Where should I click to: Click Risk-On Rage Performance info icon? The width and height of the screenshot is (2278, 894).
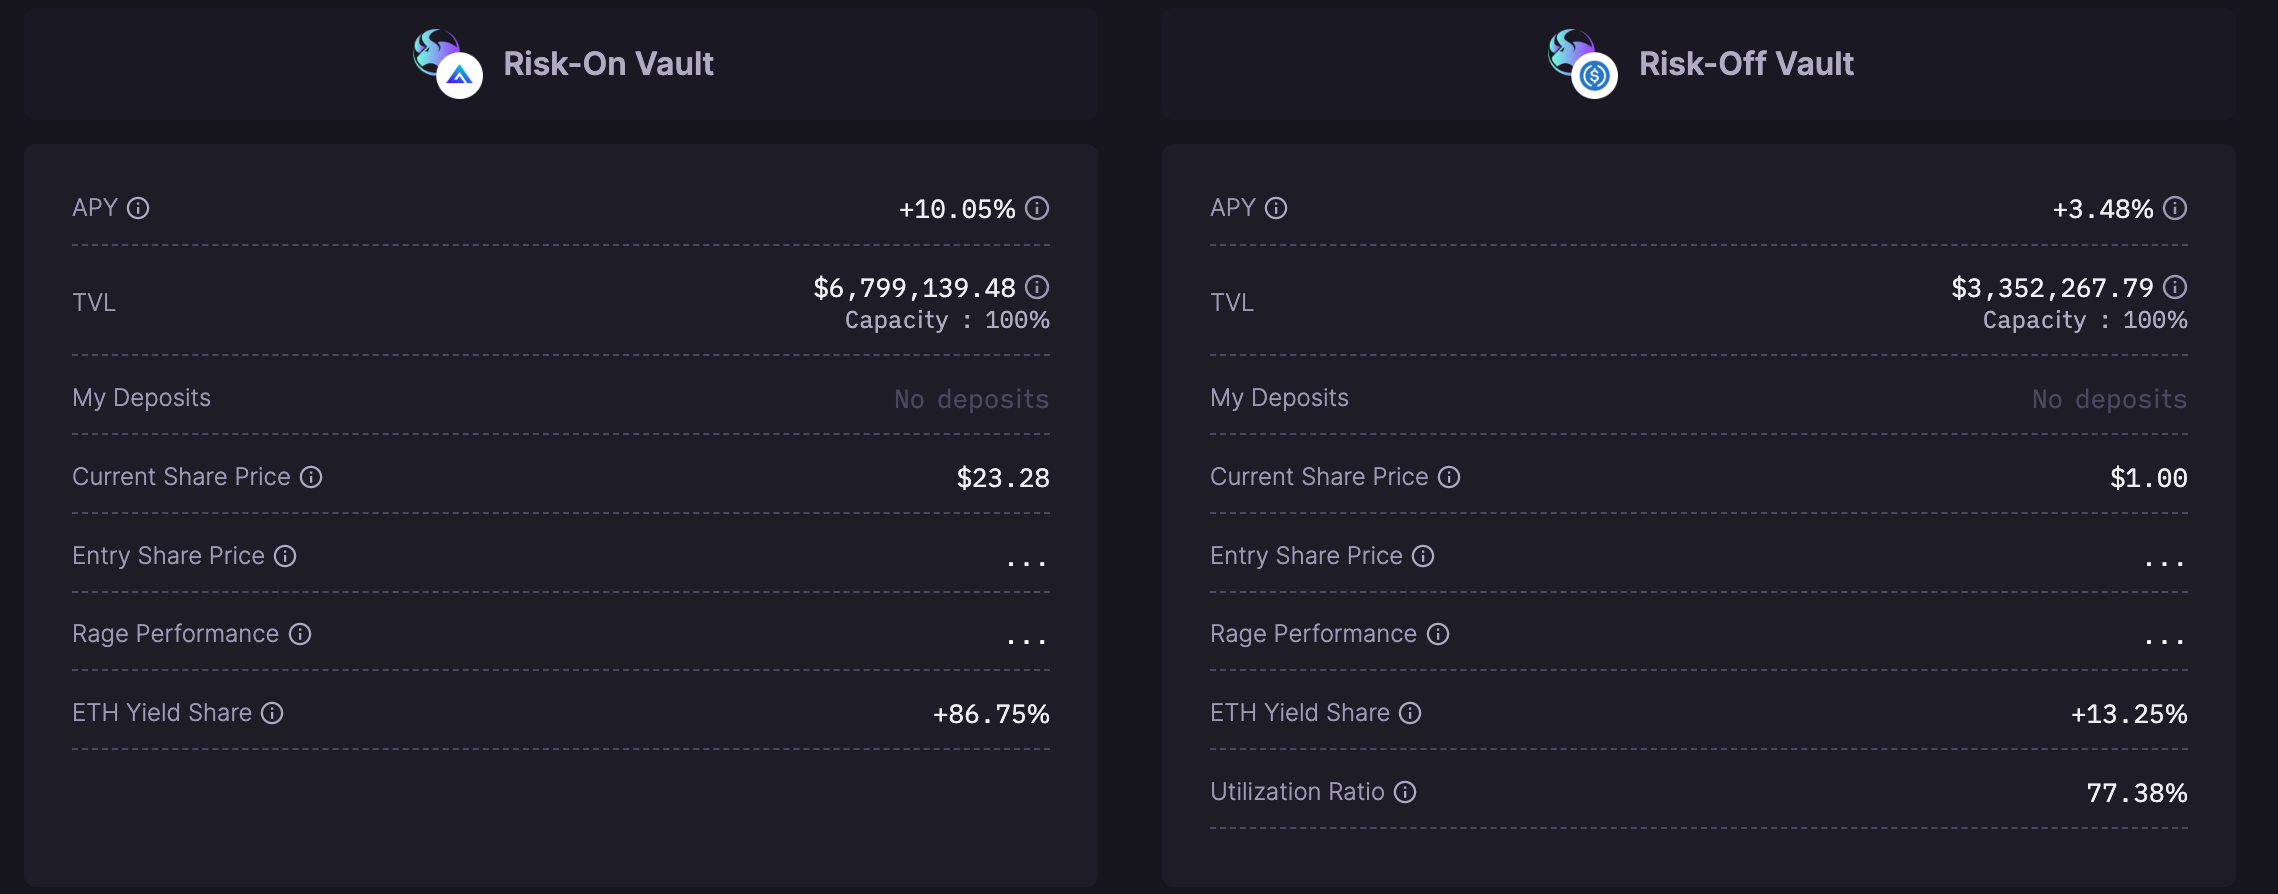click(300, 634)
